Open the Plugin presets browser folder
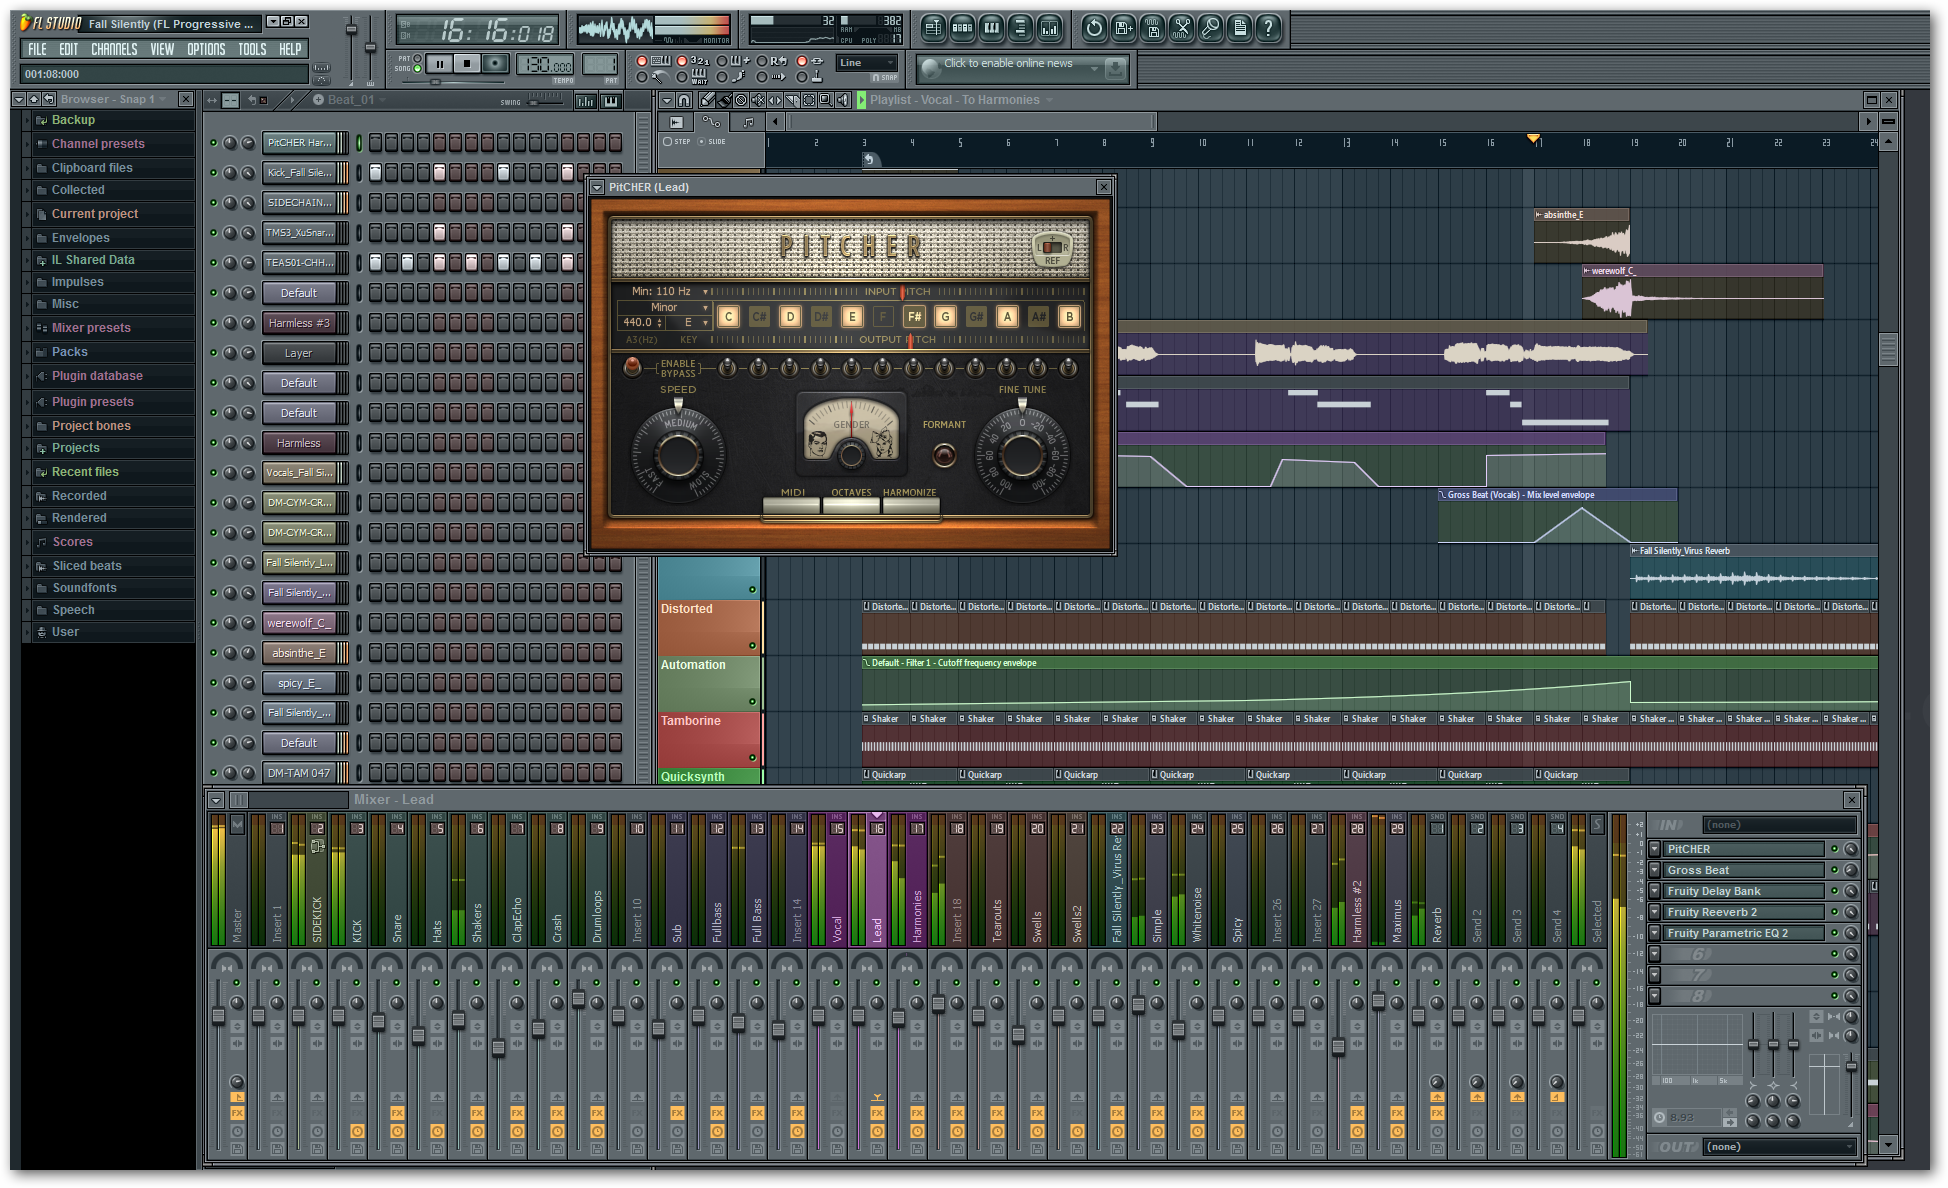 [92, 402]
